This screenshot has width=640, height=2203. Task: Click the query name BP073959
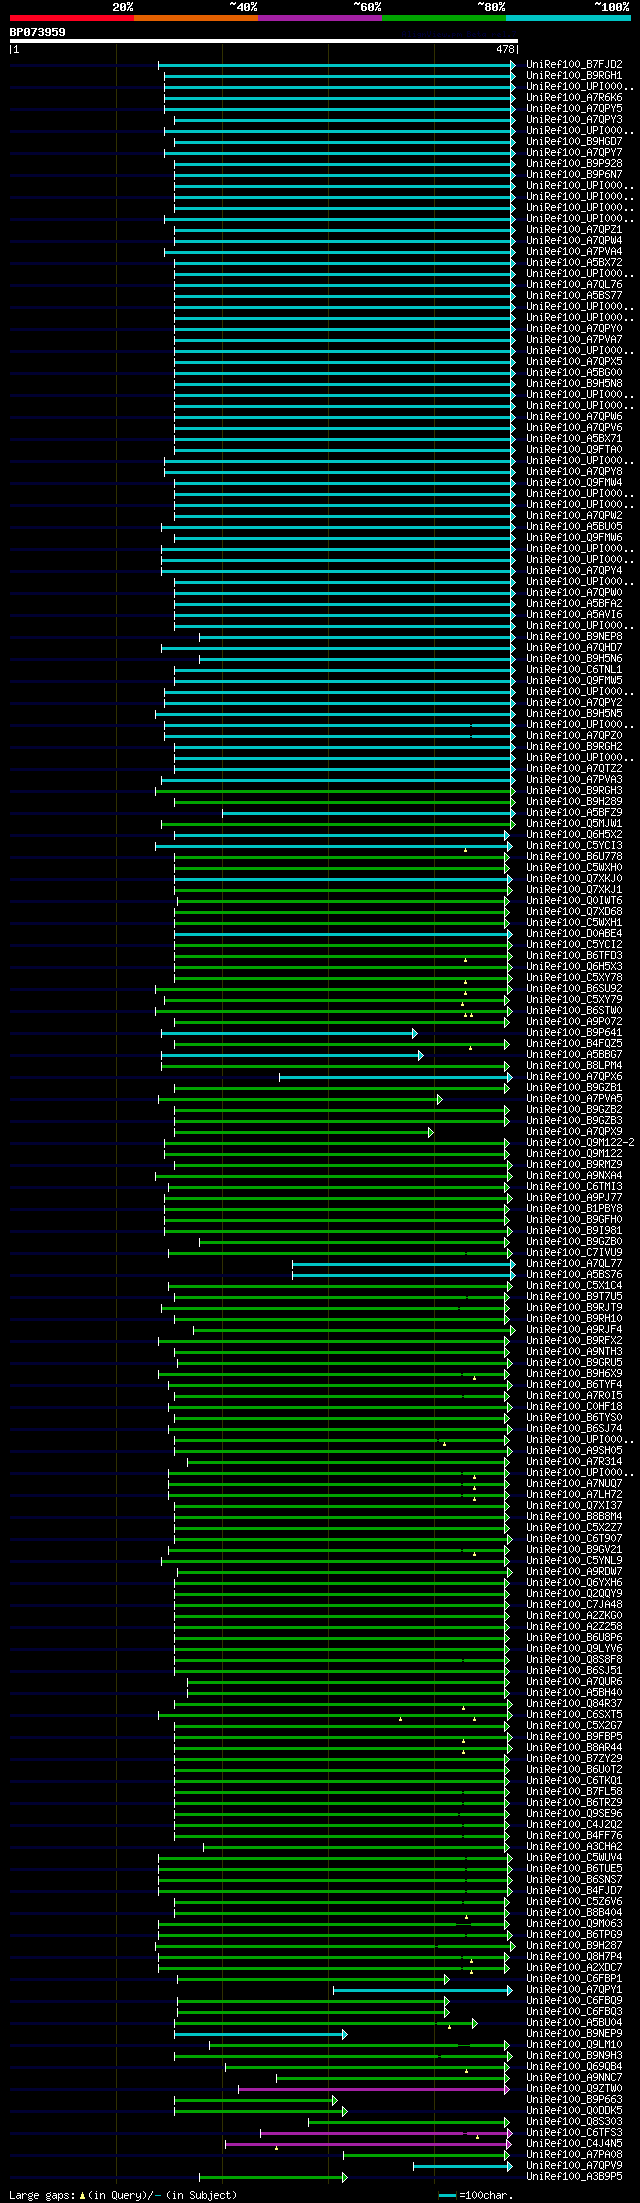38,32
